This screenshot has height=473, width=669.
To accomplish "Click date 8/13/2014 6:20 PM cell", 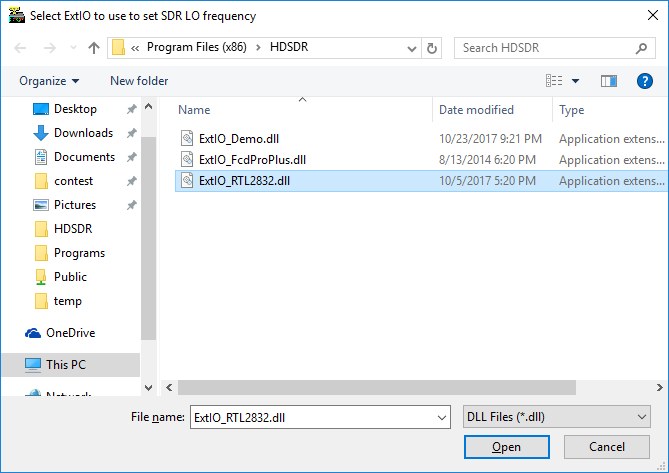I will [x=487, y=160].
